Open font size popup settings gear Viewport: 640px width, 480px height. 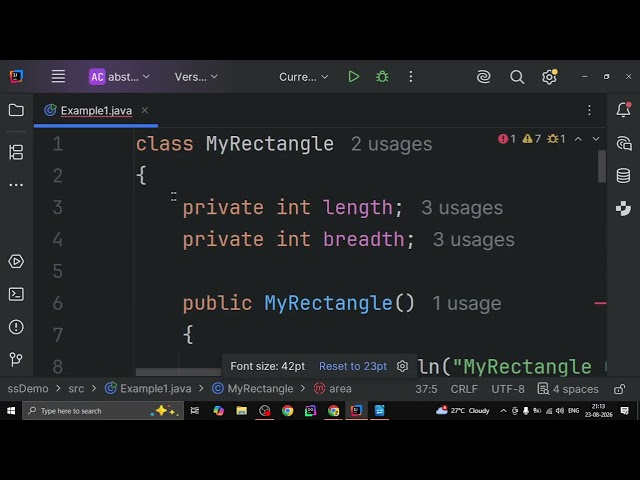click(402, 366)
